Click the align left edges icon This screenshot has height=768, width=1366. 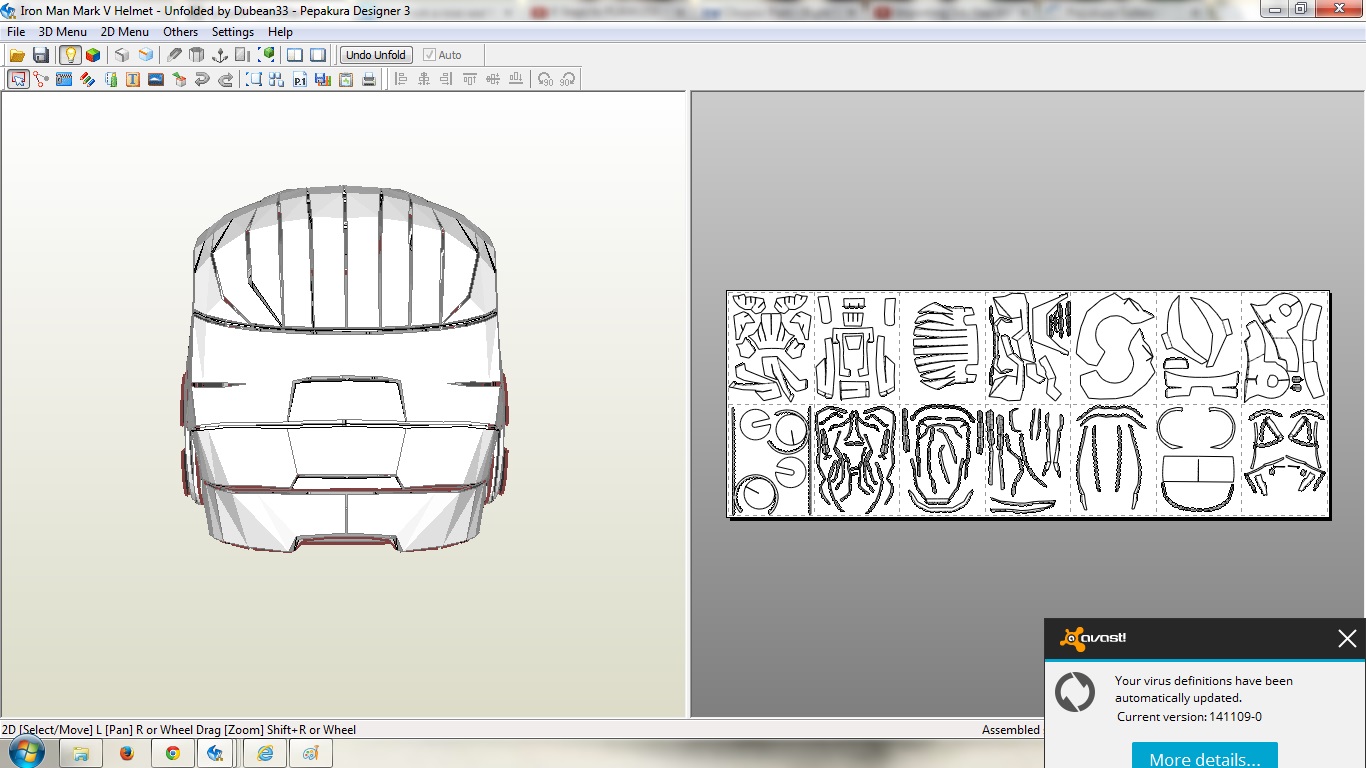pyautogui.click(x=401, y=79)
